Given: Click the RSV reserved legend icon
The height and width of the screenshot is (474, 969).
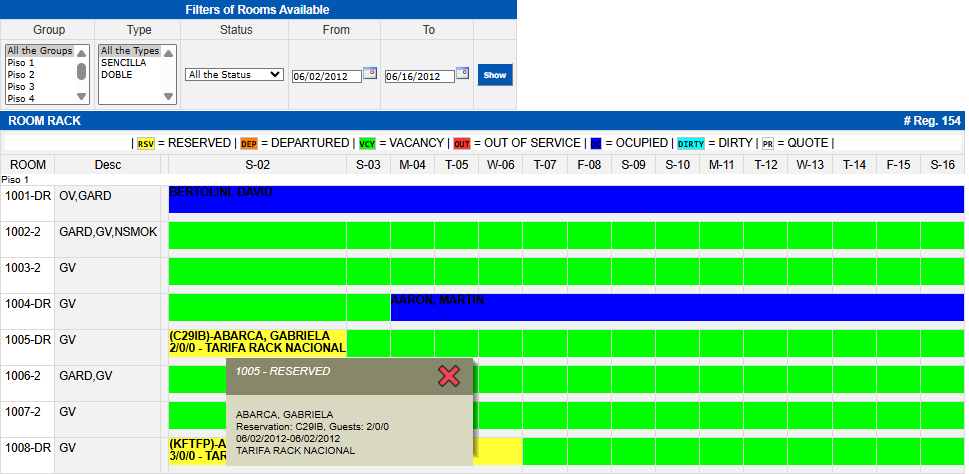Looking at the screenshot, I should tap(146, 144).
